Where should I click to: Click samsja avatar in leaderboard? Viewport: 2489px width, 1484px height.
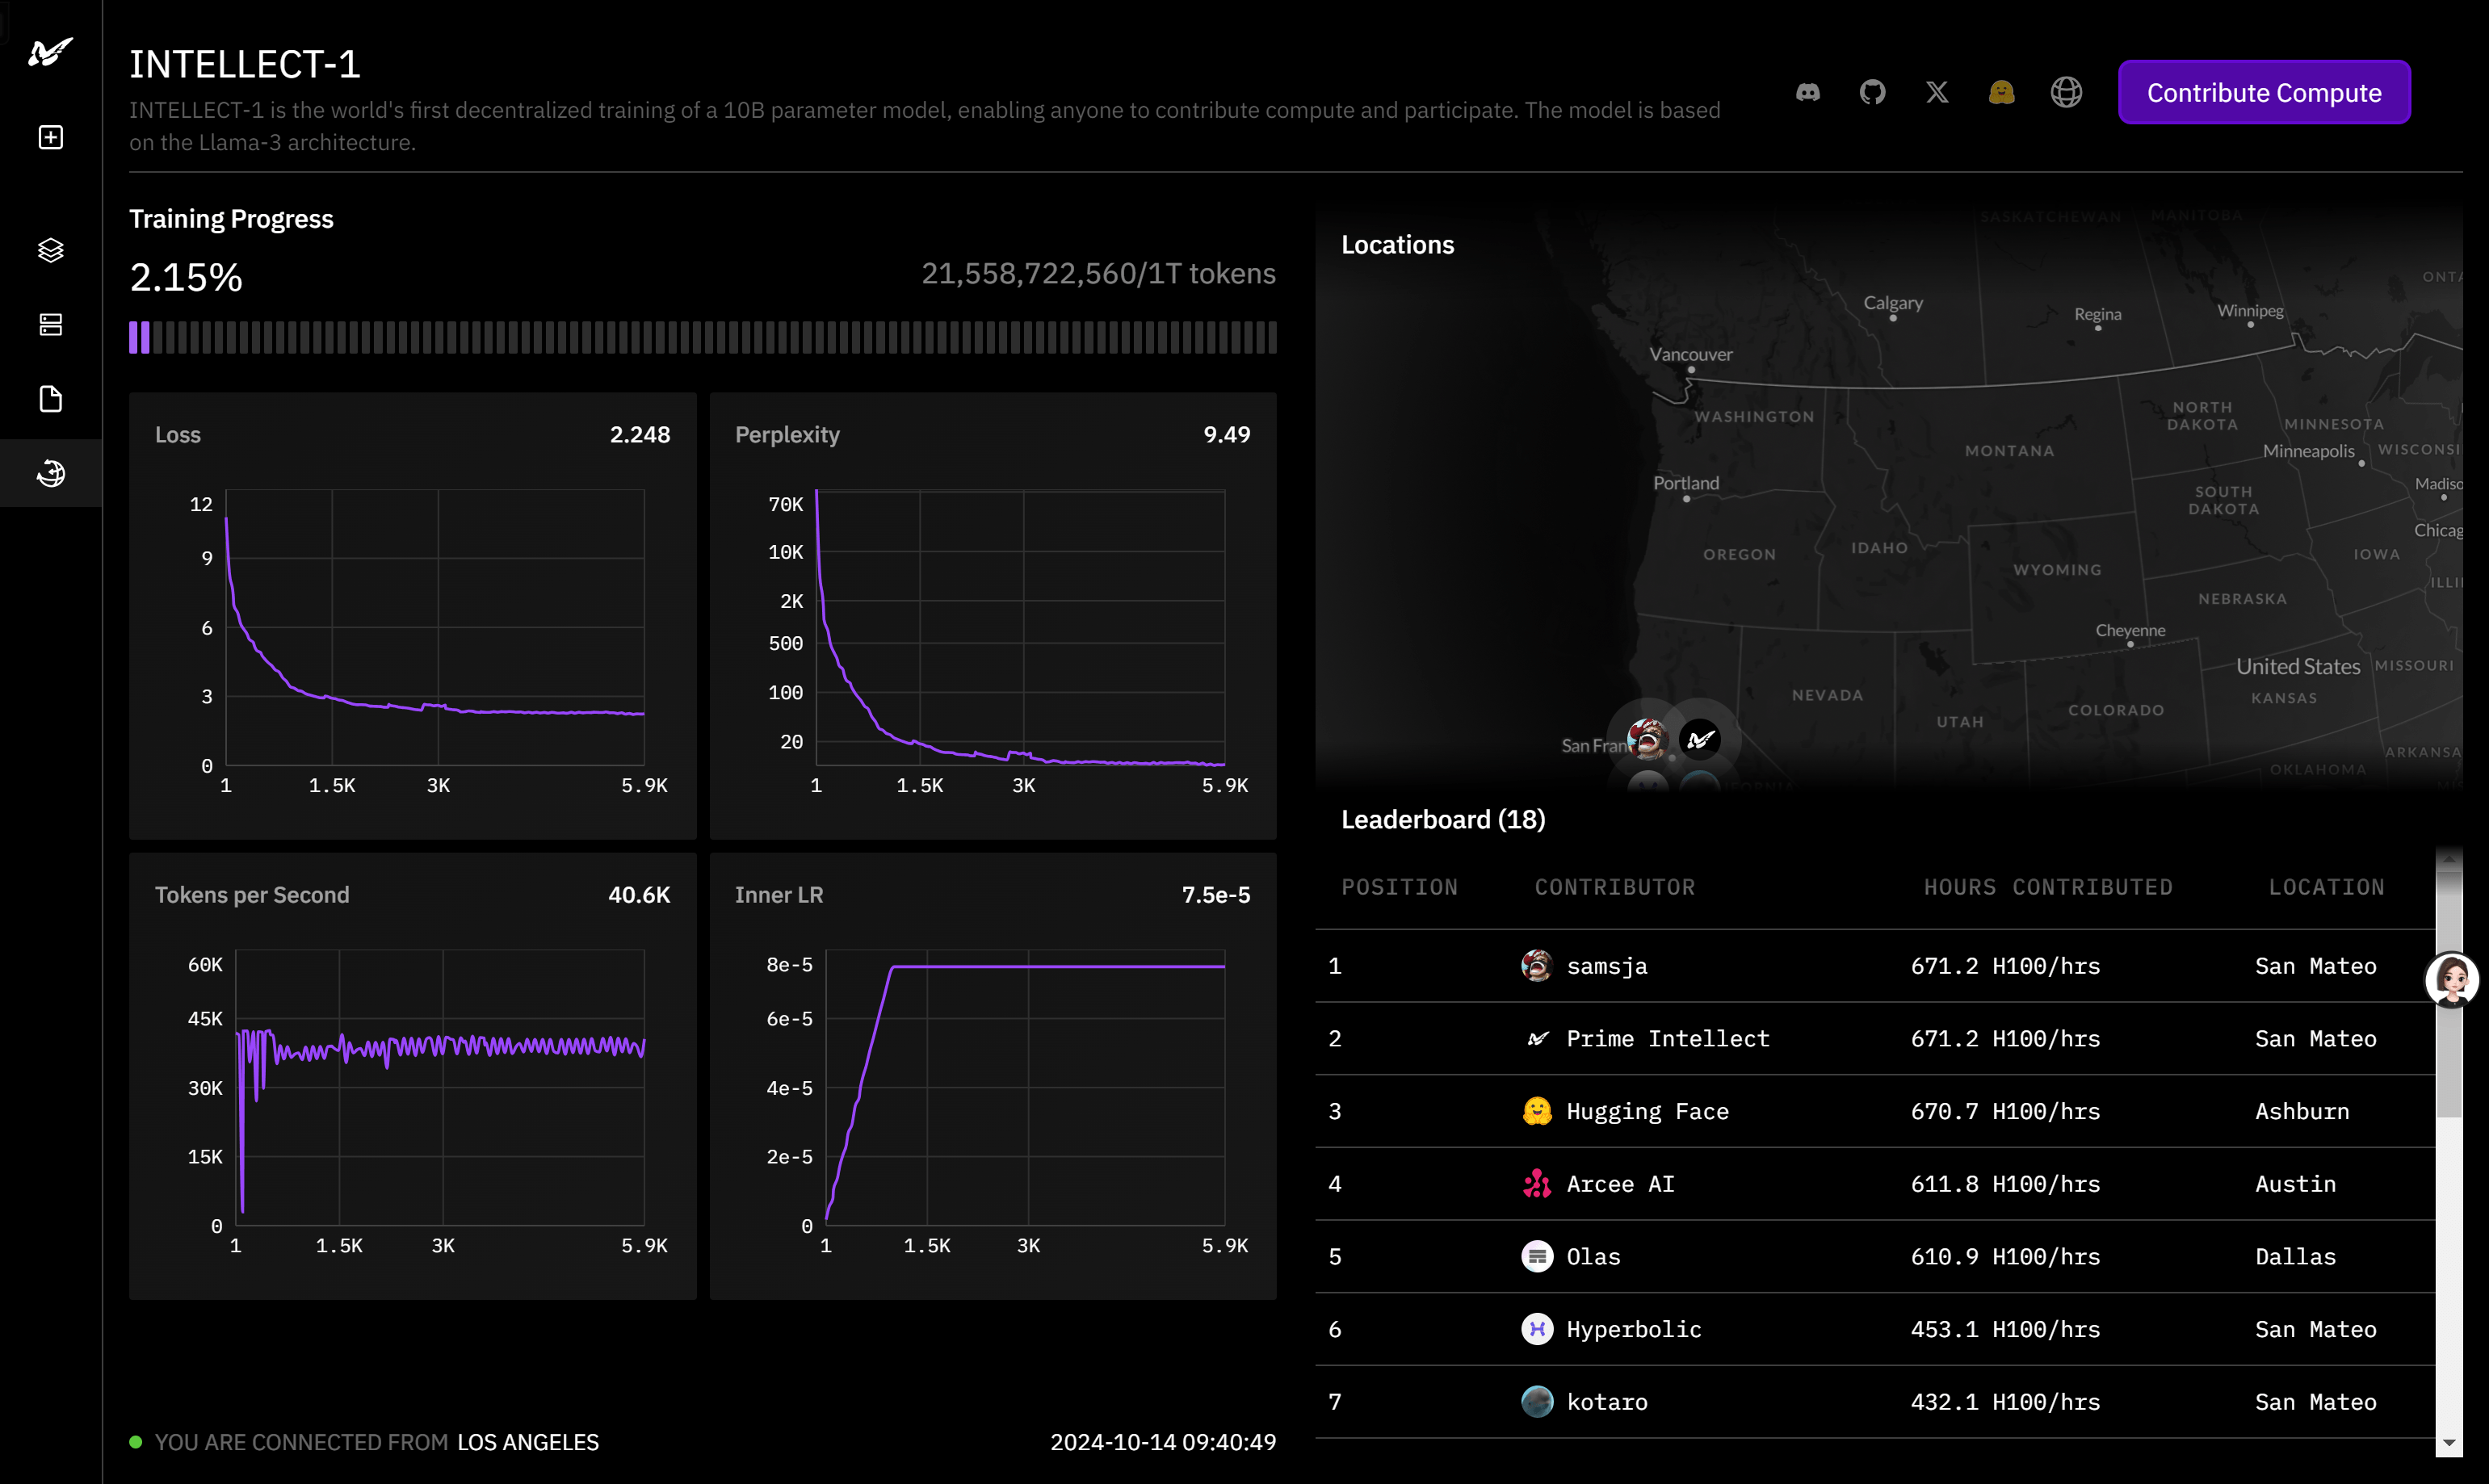click(1537, 966)
